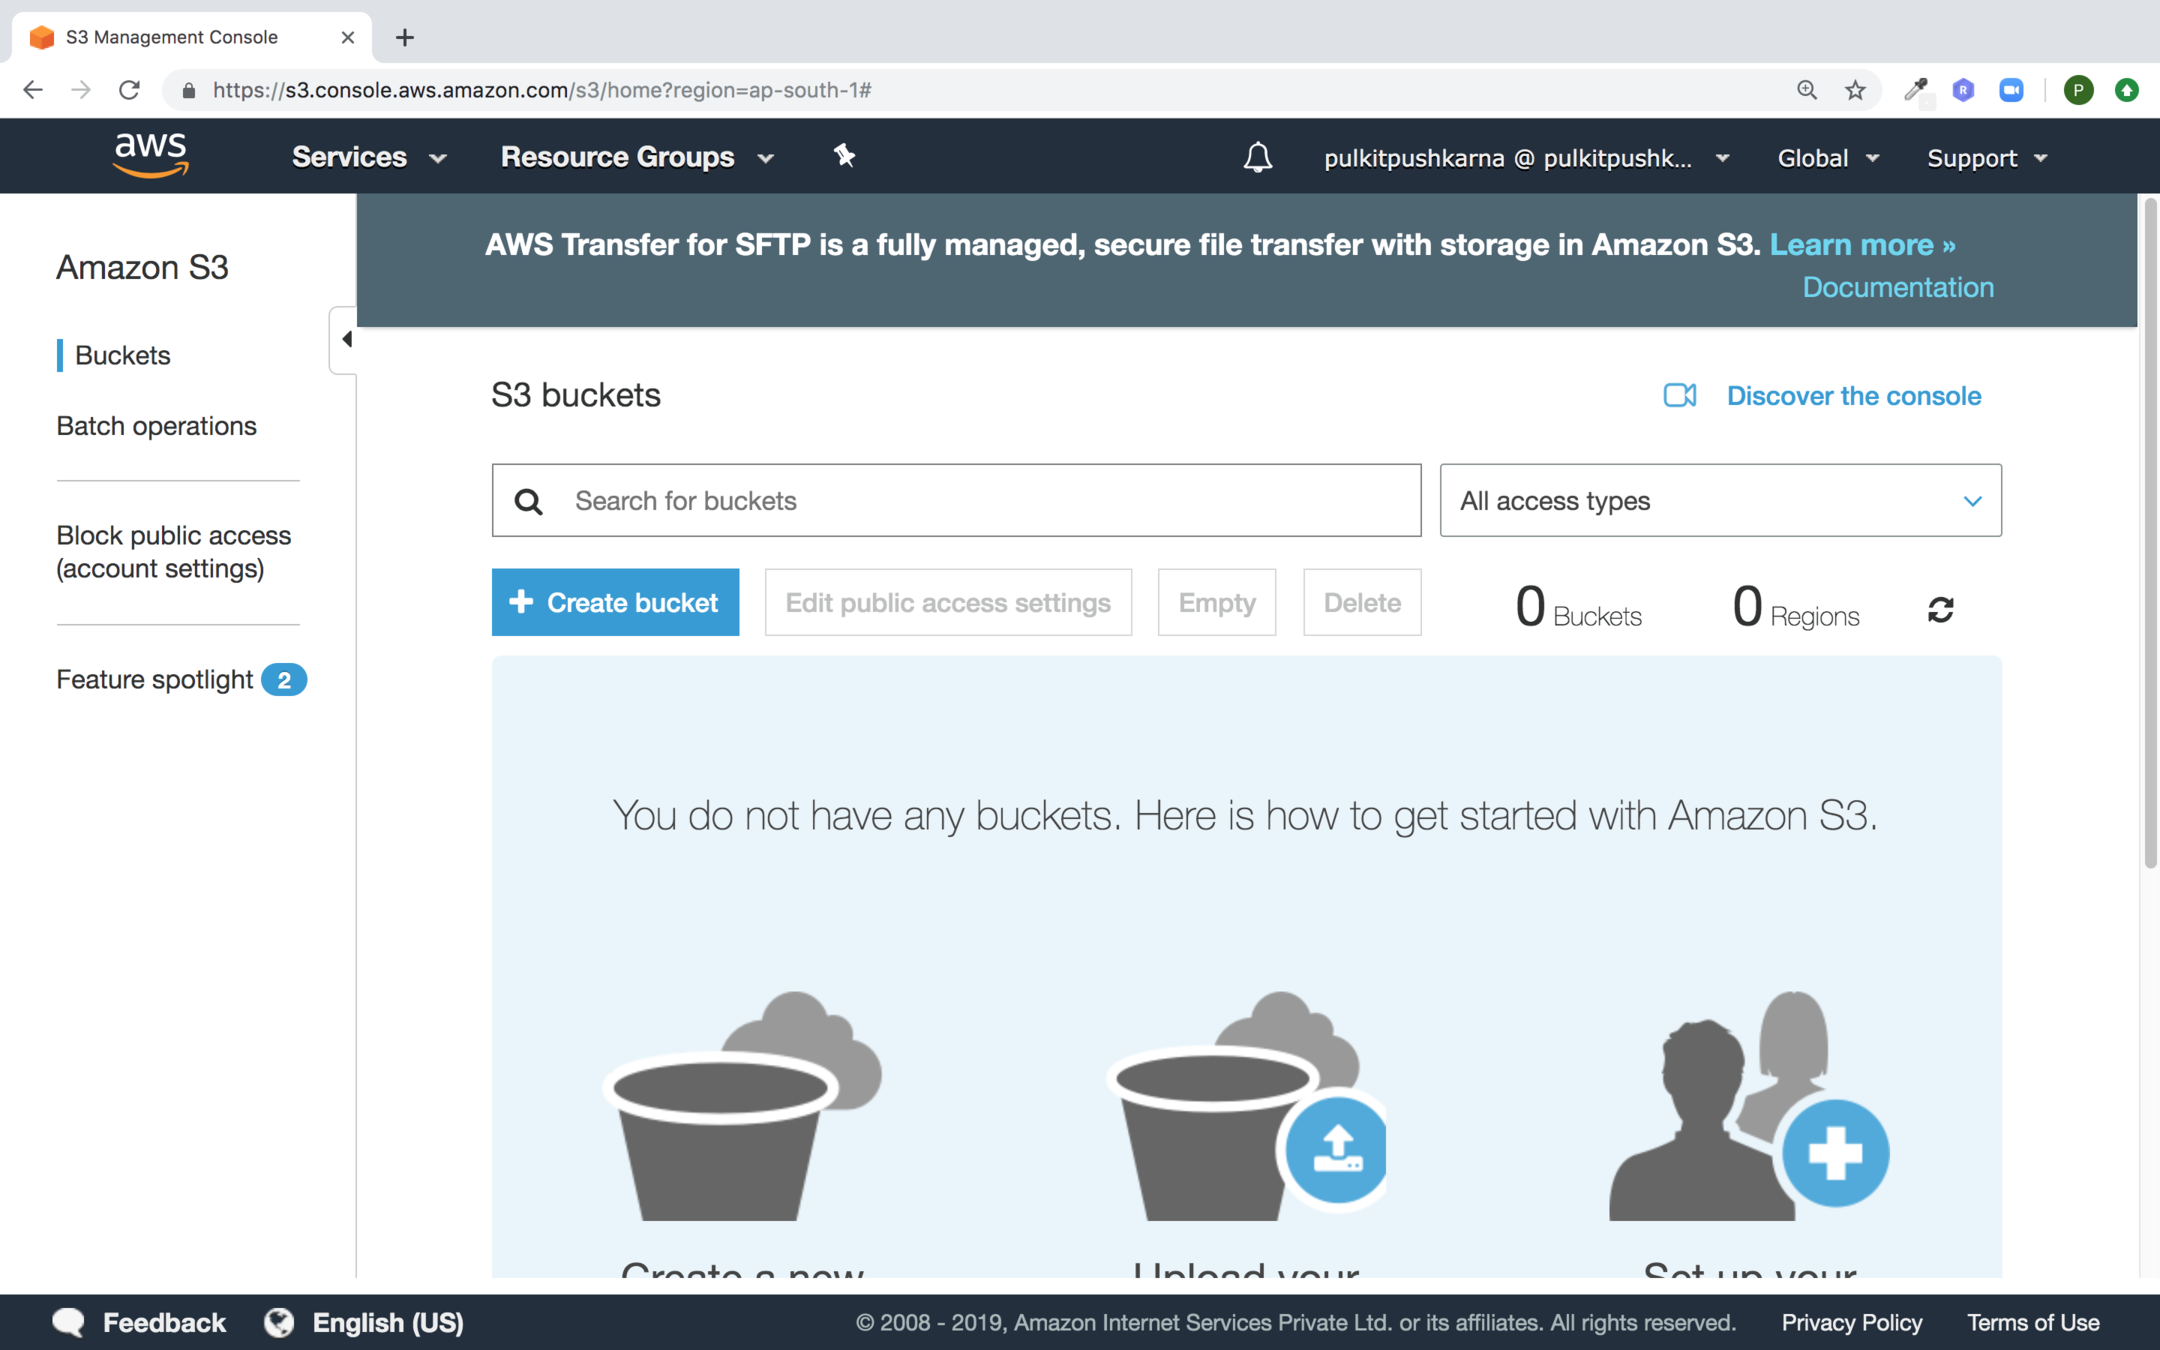Screen dimensions: 2160x1350
Task: Click the pushpin shortcut icon
Action: (844, 156)
